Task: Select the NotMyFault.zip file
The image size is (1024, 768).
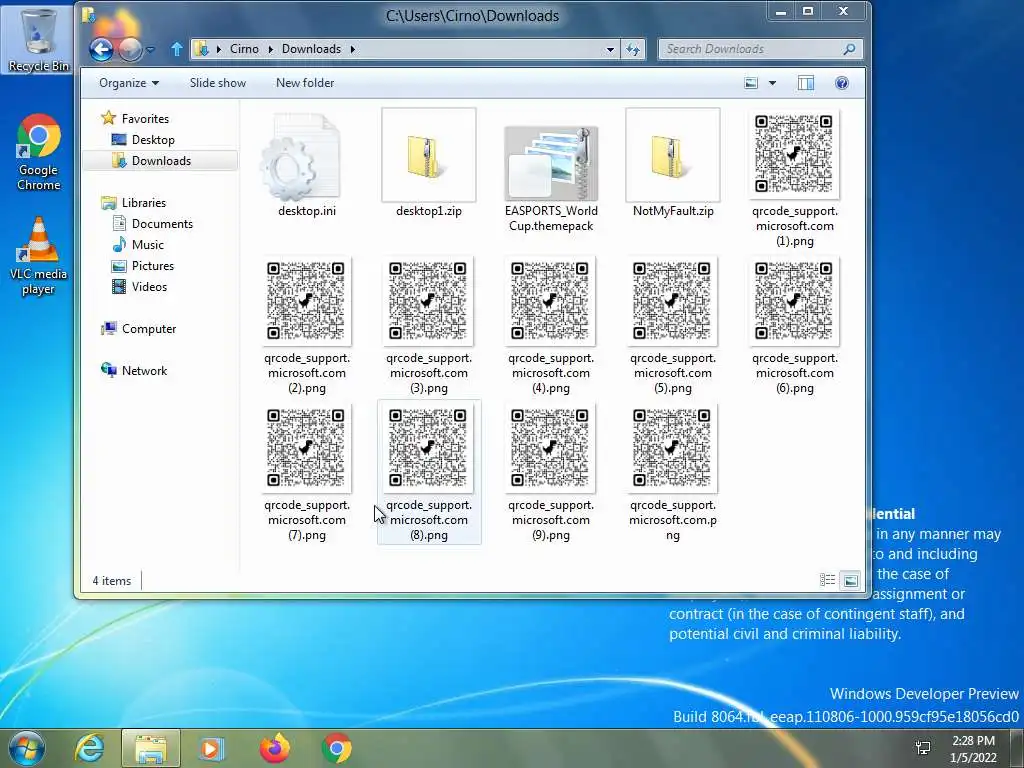Action: click(x=673, y=163)
